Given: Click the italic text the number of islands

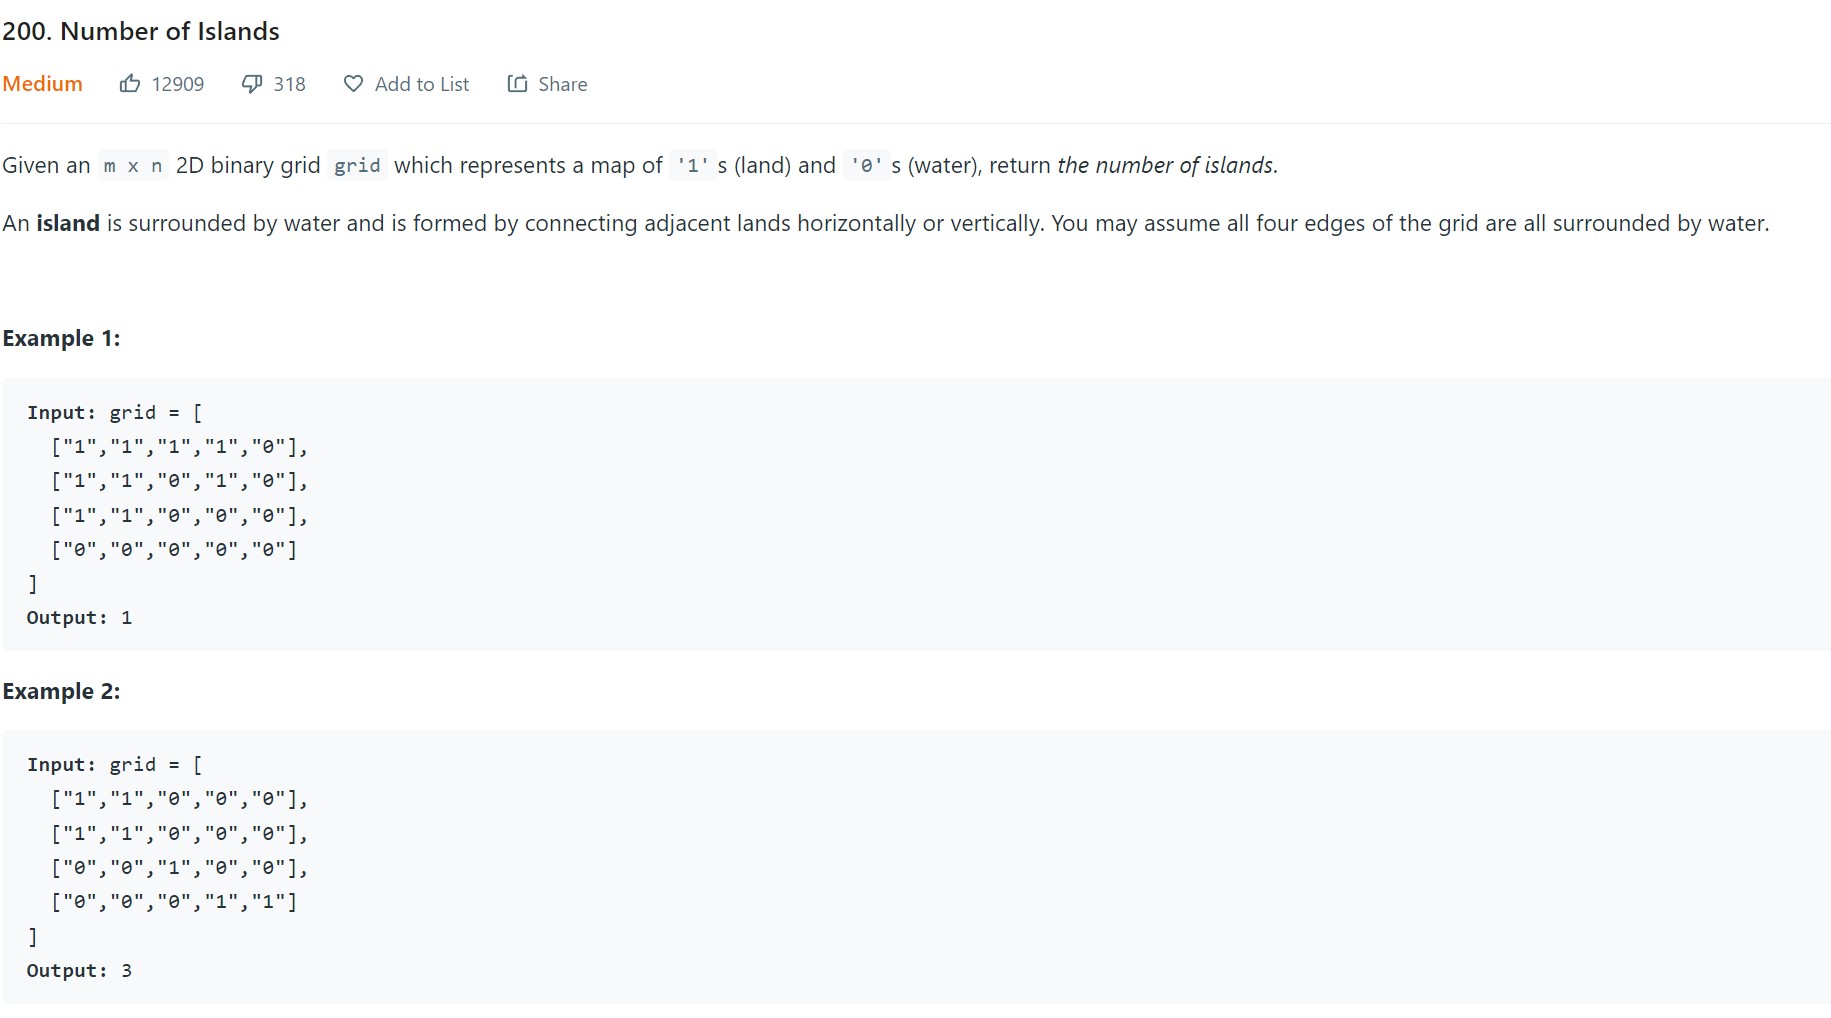Looking at the screenshot, I should point(1166,165).
